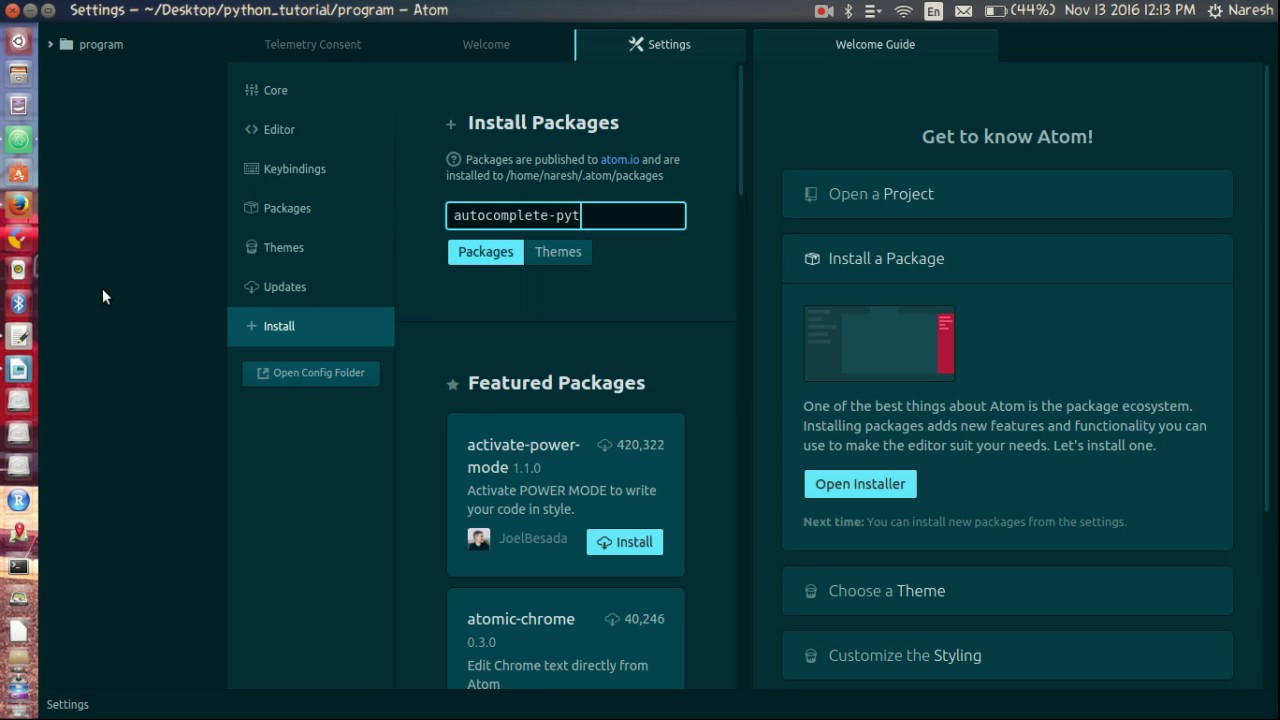Image resolution: width=1280 pixels, height=720 pixels.
Task: Click the activate-power-mode download count icon
Action: tap(605, 445)
